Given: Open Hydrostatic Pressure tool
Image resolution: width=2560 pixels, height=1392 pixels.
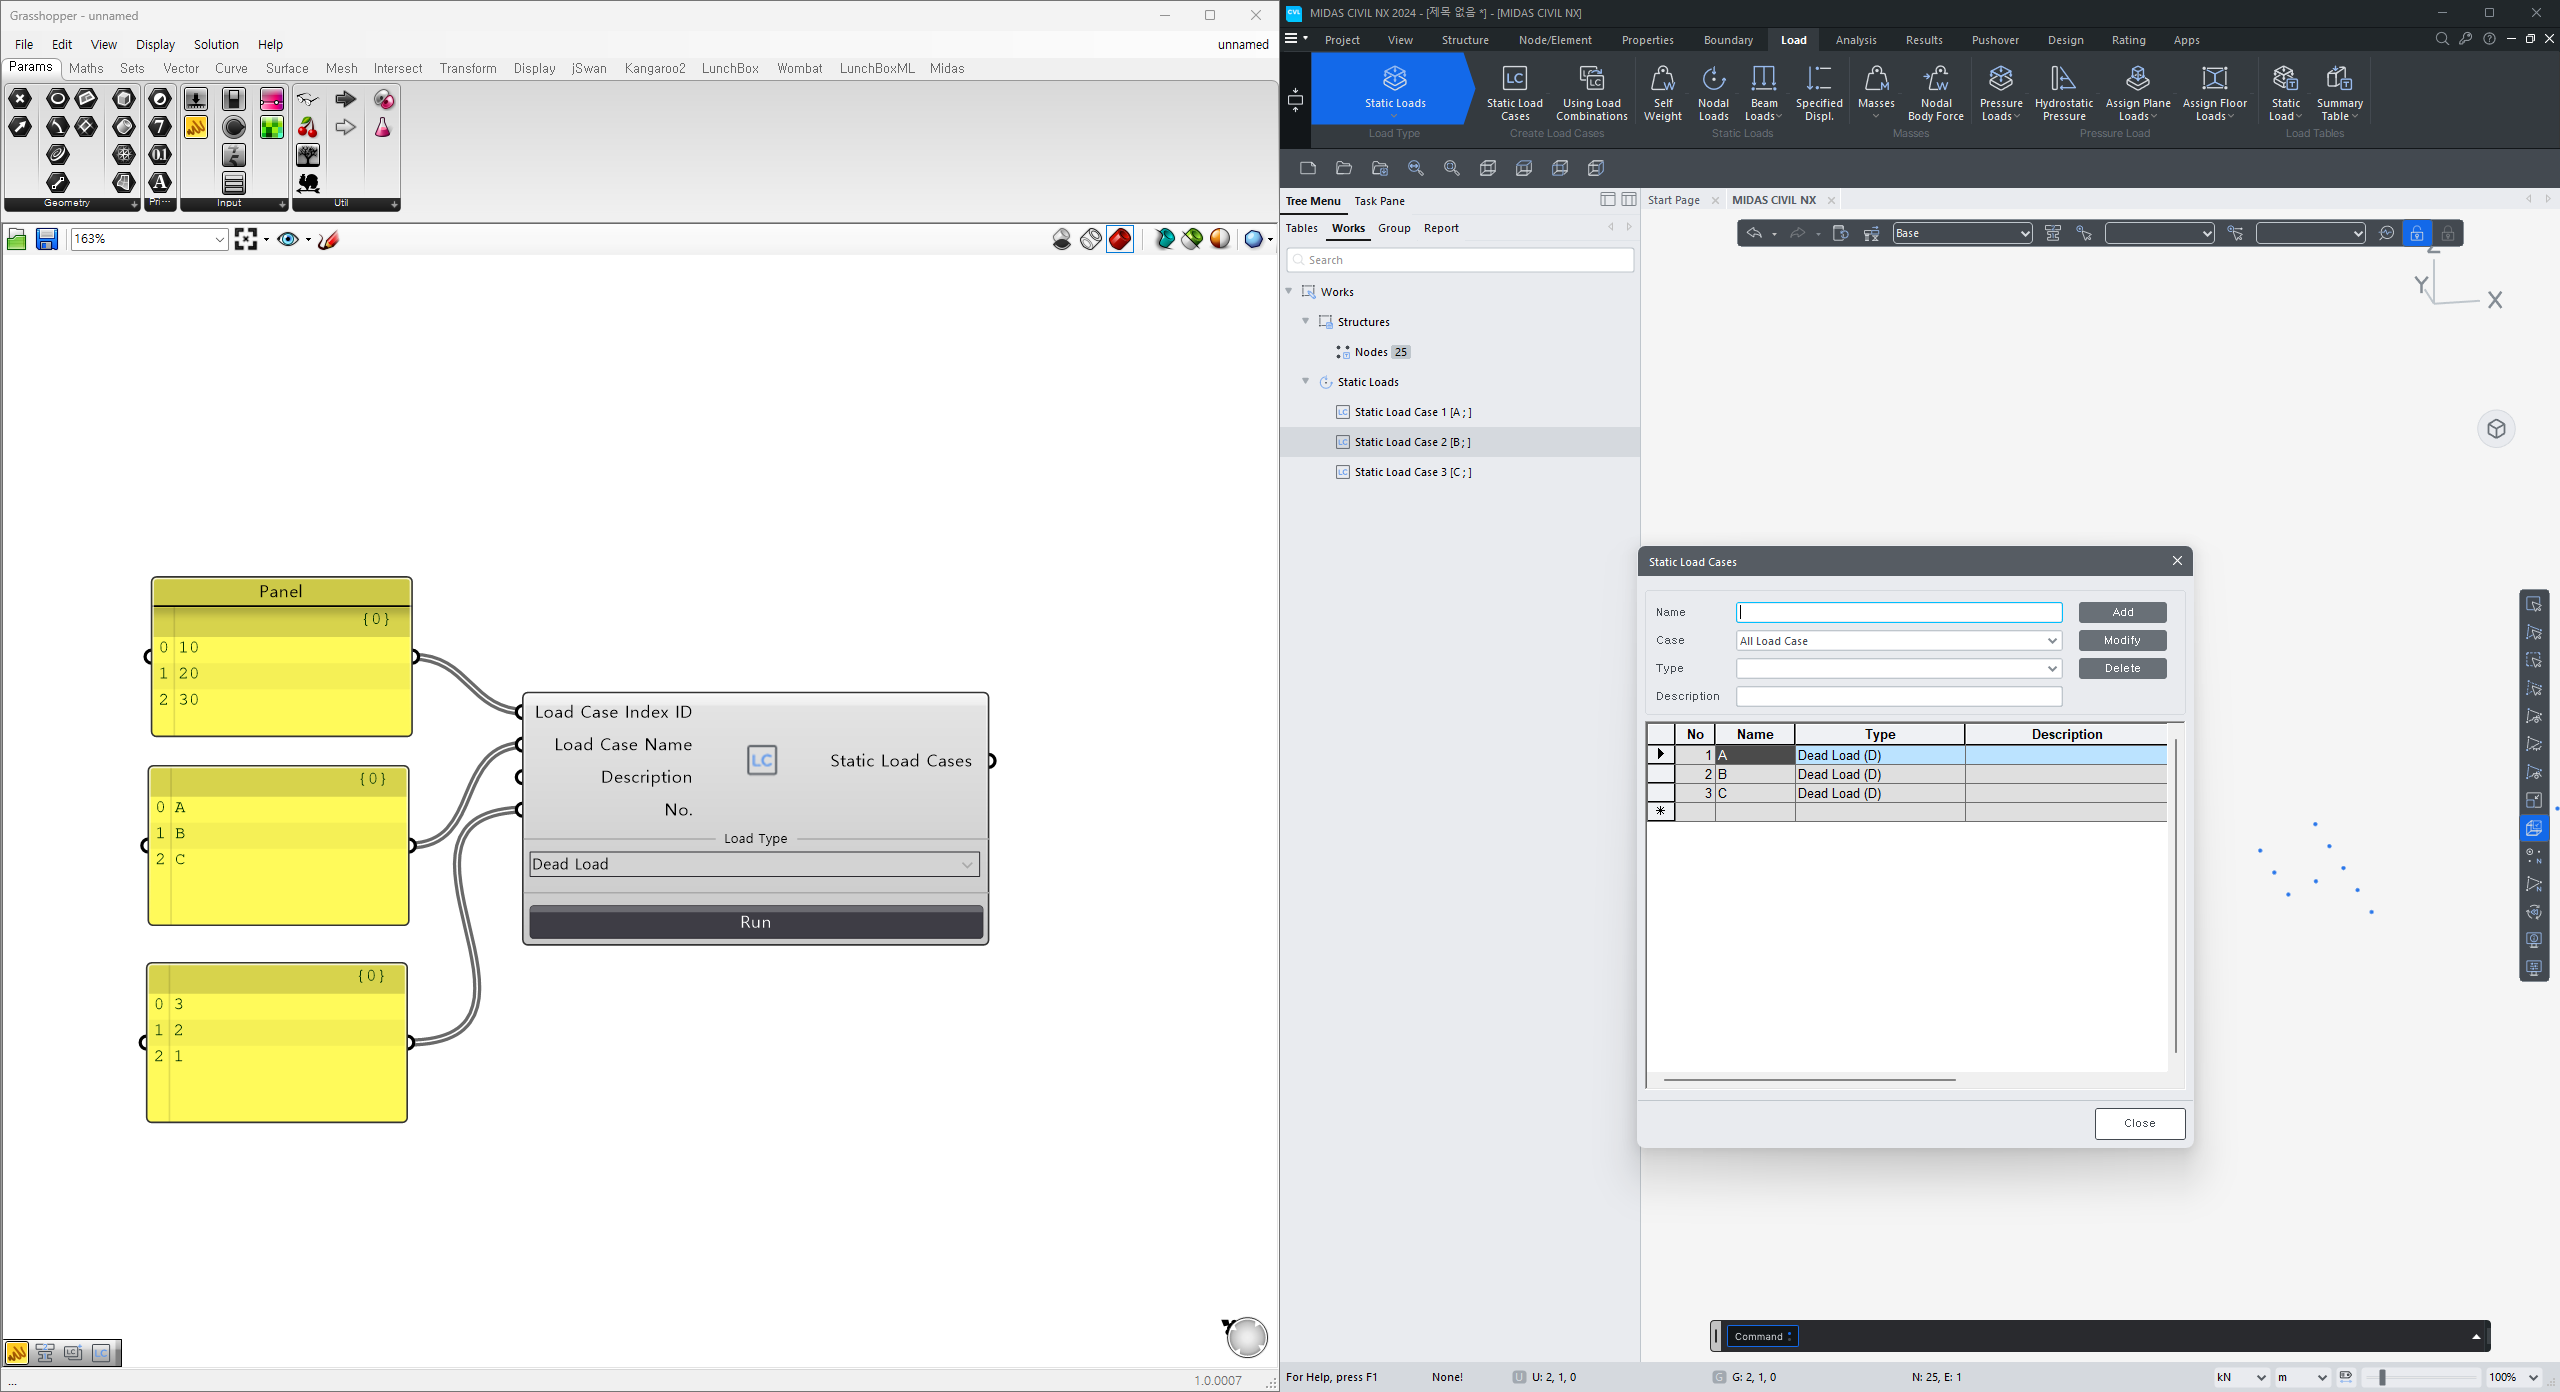Looking at the screenshot, I should [2063, 94].
